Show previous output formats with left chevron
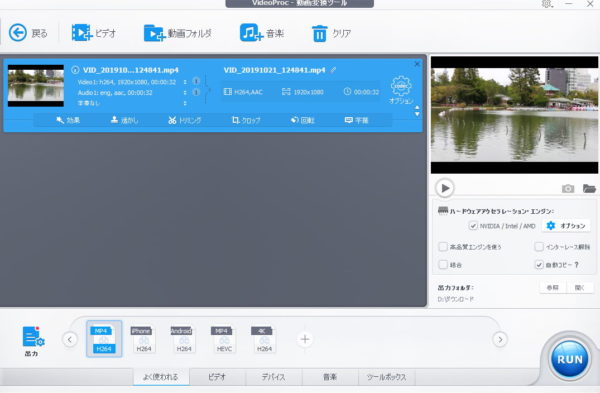This screenshot has height=393, width=600. click(70, 339)
